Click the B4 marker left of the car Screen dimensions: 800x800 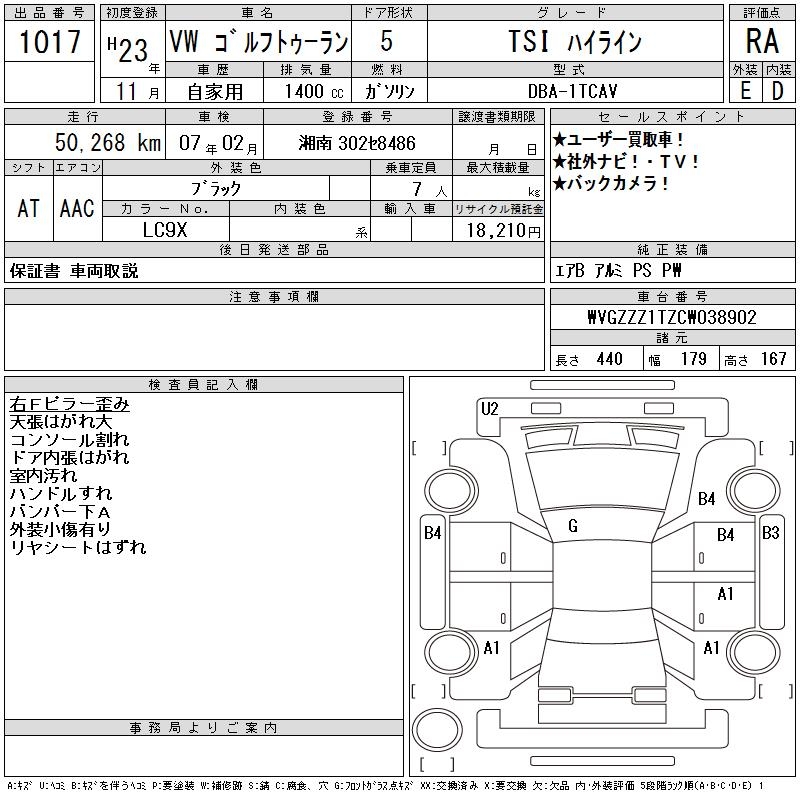click(x=432, y=533)
